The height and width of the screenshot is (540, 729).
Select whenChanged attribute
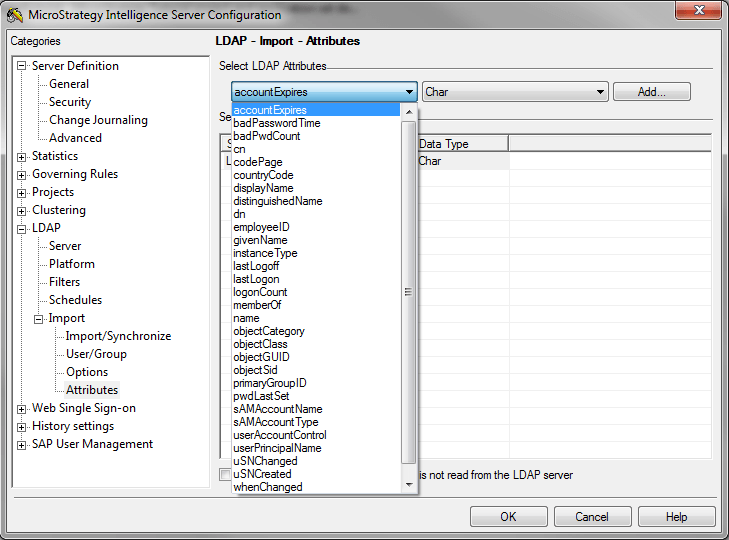pyautogui.click(x=316, y=487)
